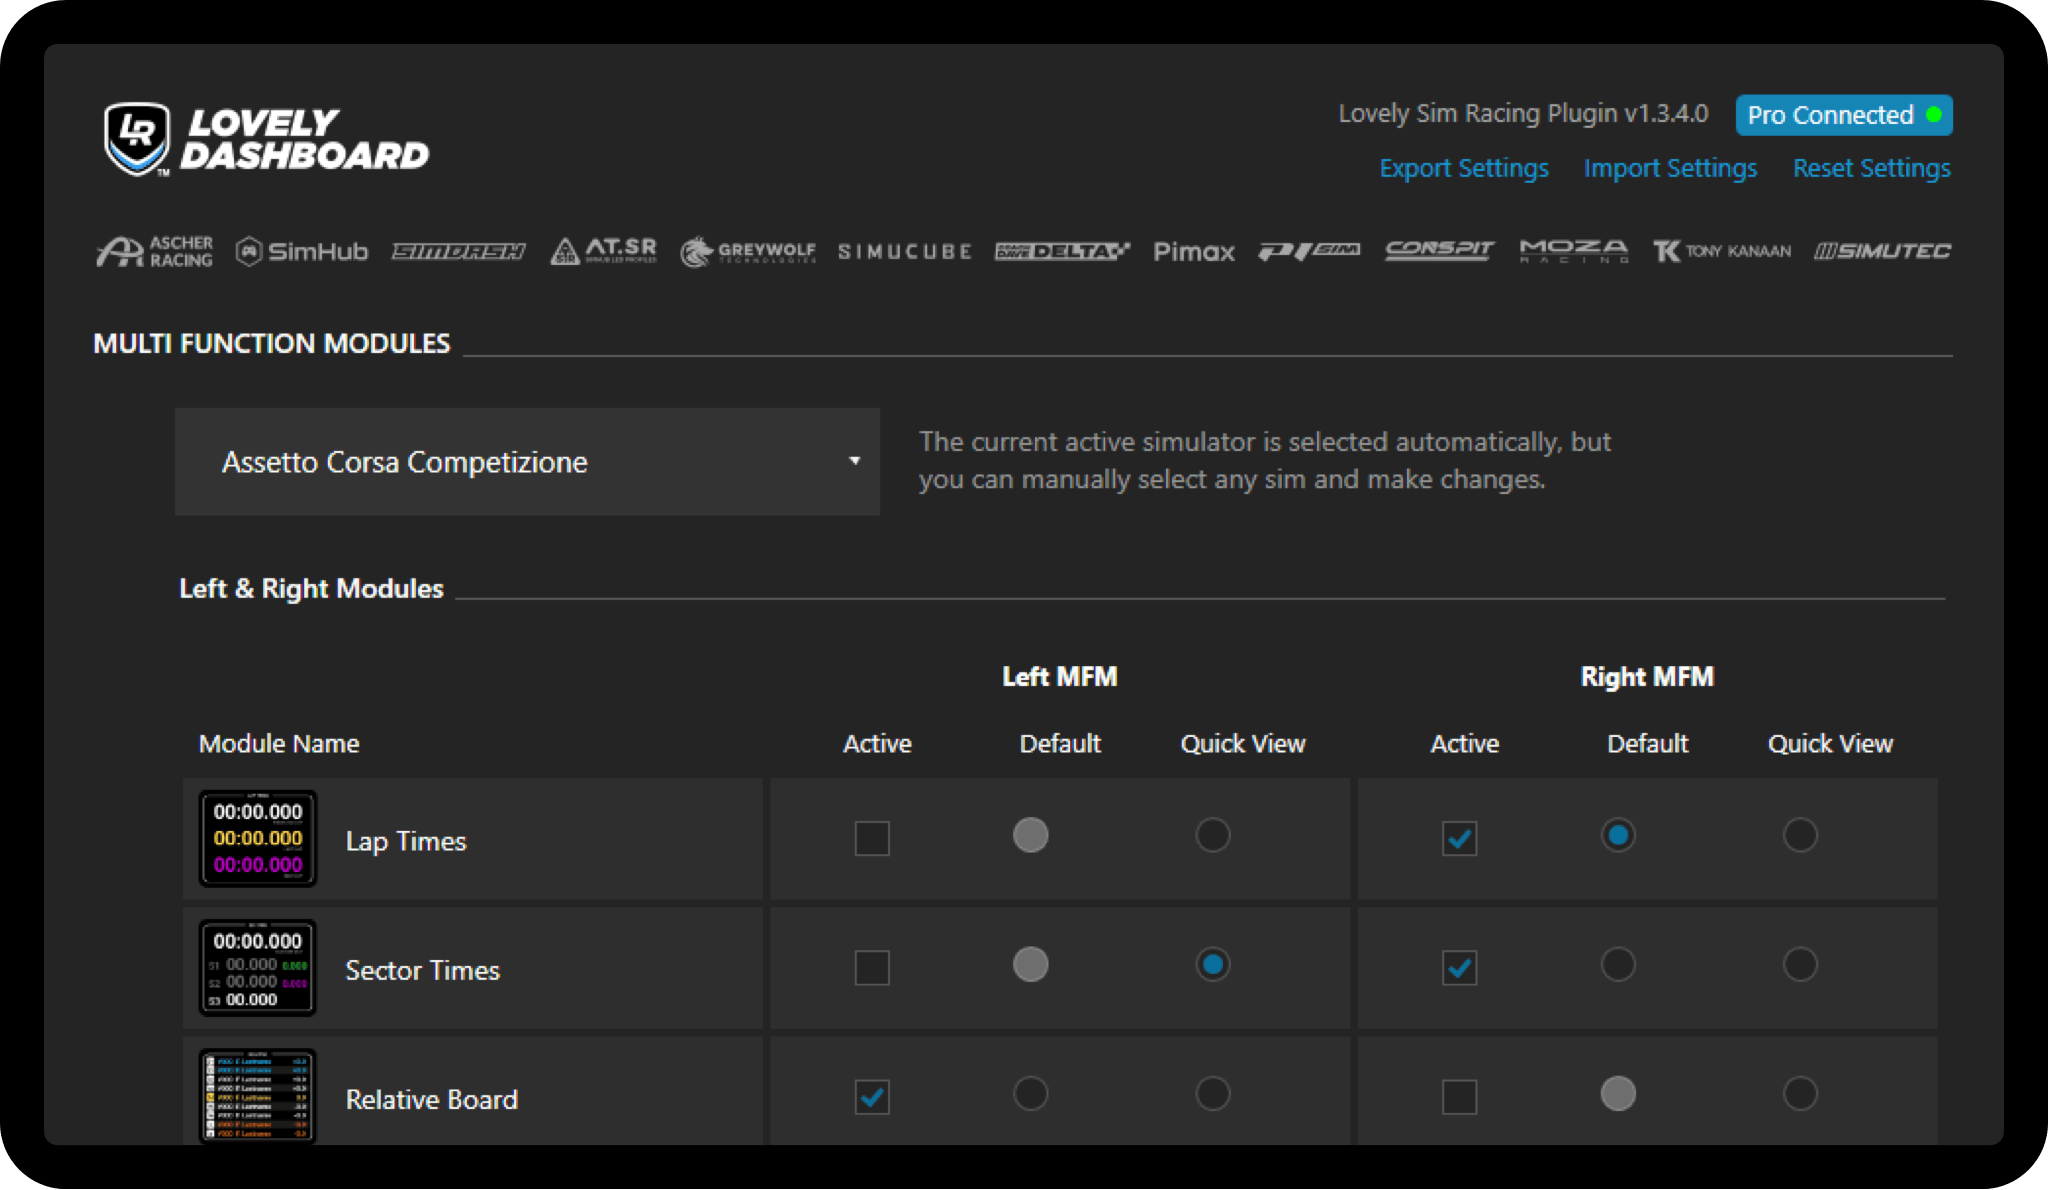Click the Tony Kanaan logo
The width and height of the screenshot is (2048, 1190).
click(1721, 251)
